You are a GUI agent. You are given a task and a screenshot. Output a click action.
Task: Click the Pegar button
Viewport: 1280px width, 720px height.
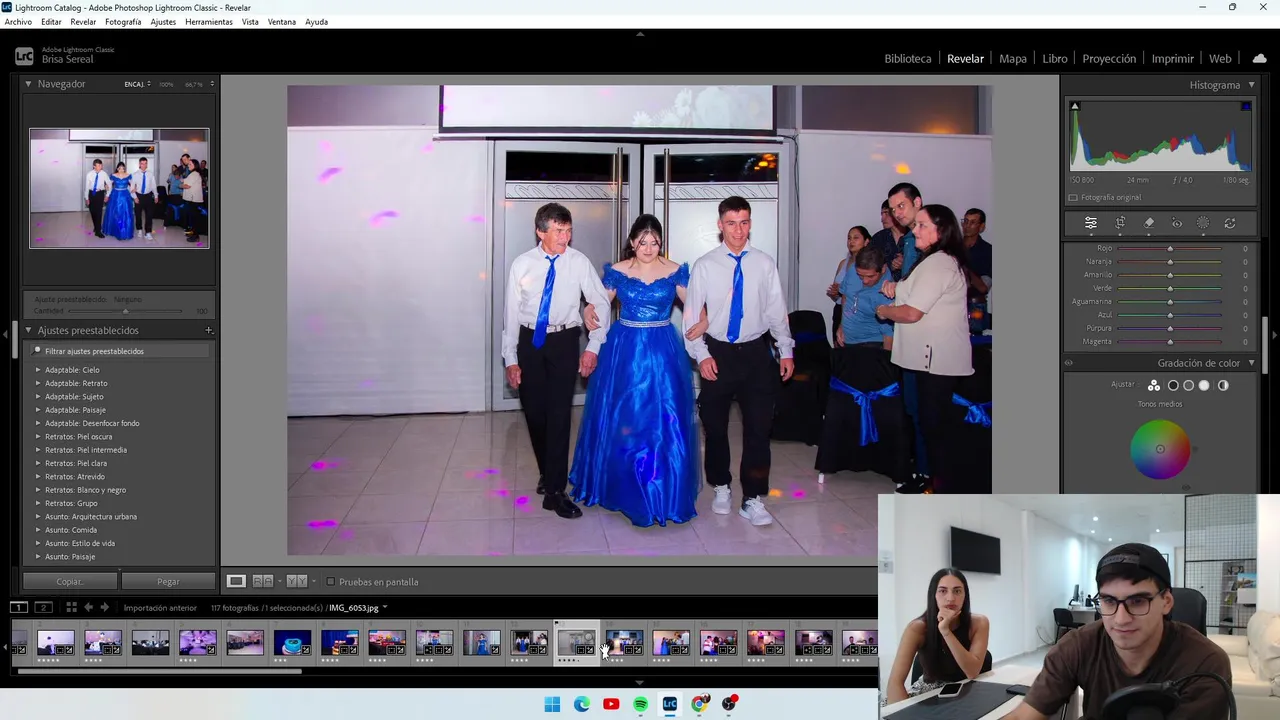click(x=168, y=581)
